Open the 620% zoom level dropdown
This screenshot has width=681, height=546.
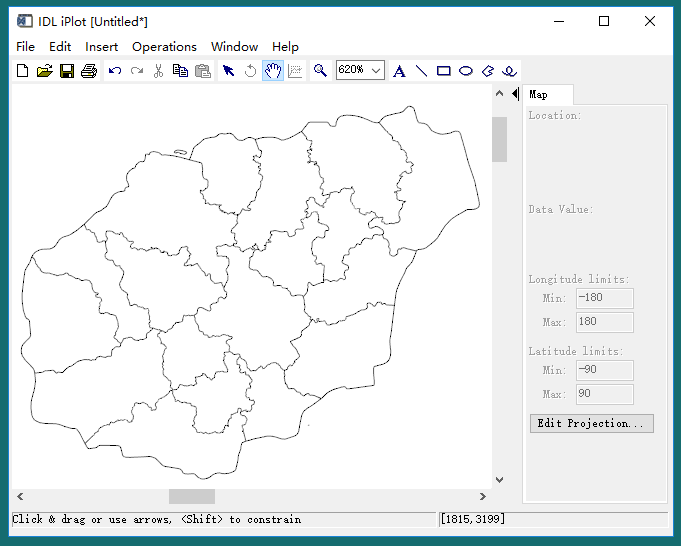click(376, 70)
